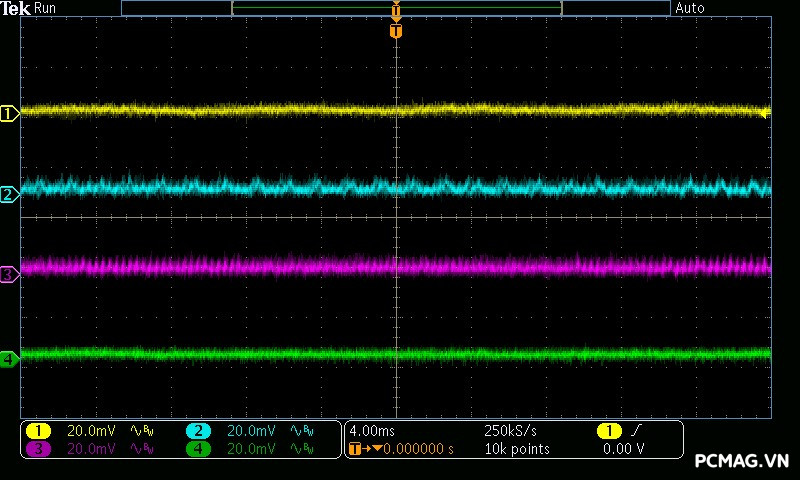Click the 4.00ms horizontal timebase readout
Screen dimensions: 800x480
372,431
